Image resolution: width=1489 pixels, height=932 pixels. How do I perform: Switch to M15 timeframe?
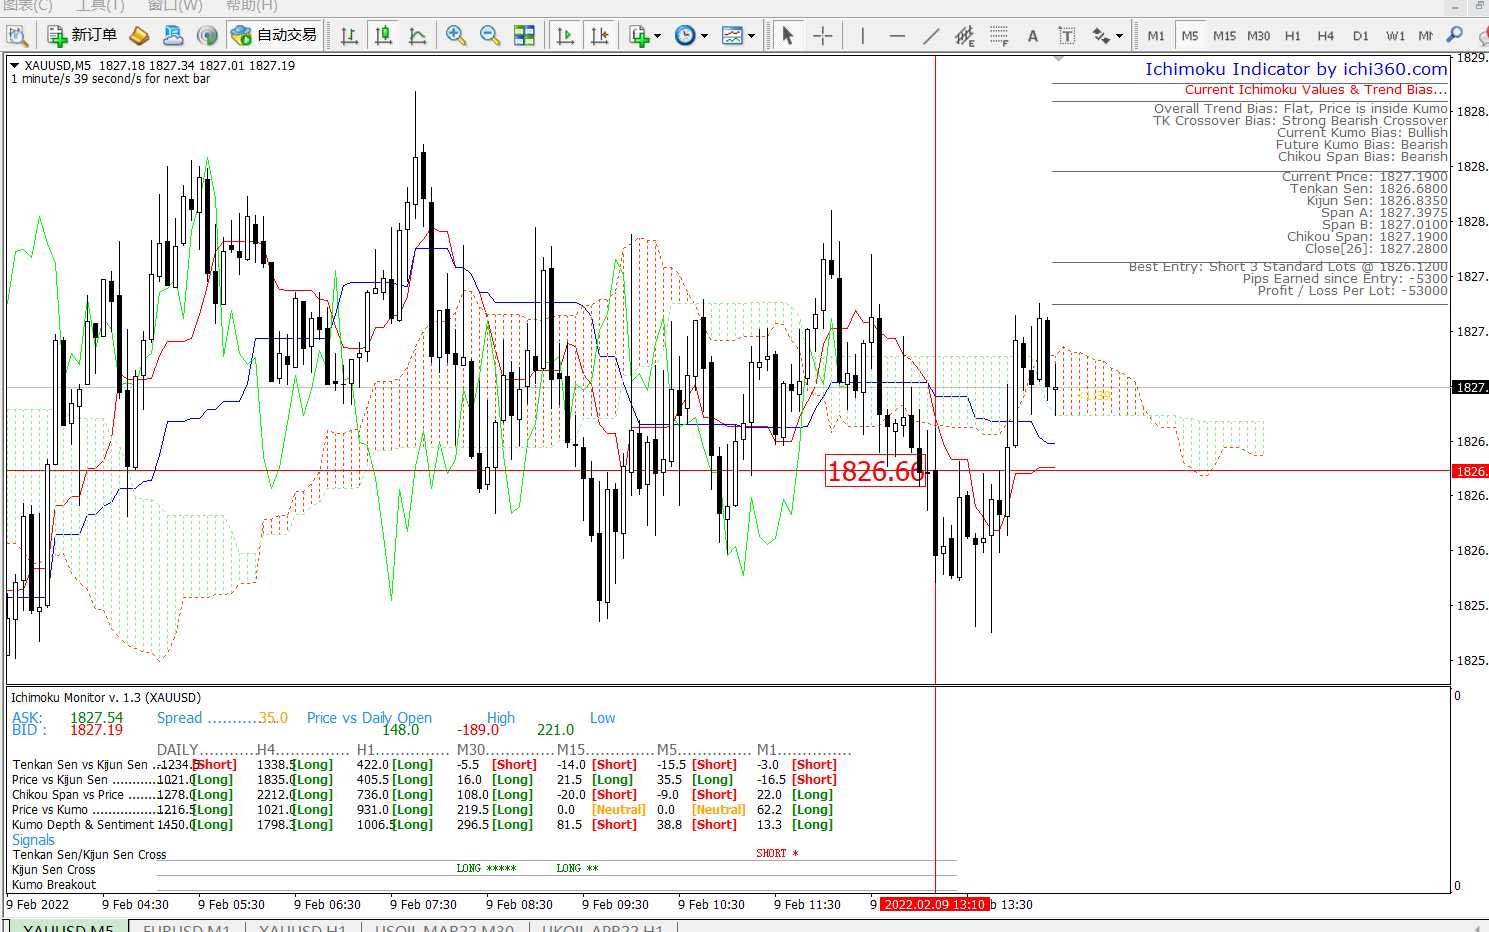1224,36
